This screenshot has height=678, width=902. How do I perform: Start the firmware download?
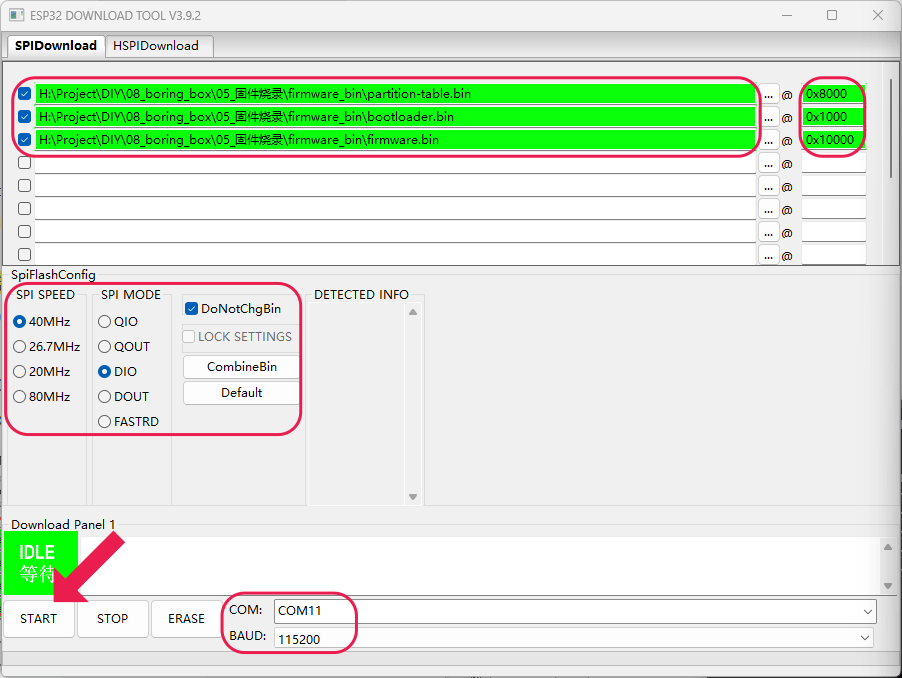click(39, 619)
